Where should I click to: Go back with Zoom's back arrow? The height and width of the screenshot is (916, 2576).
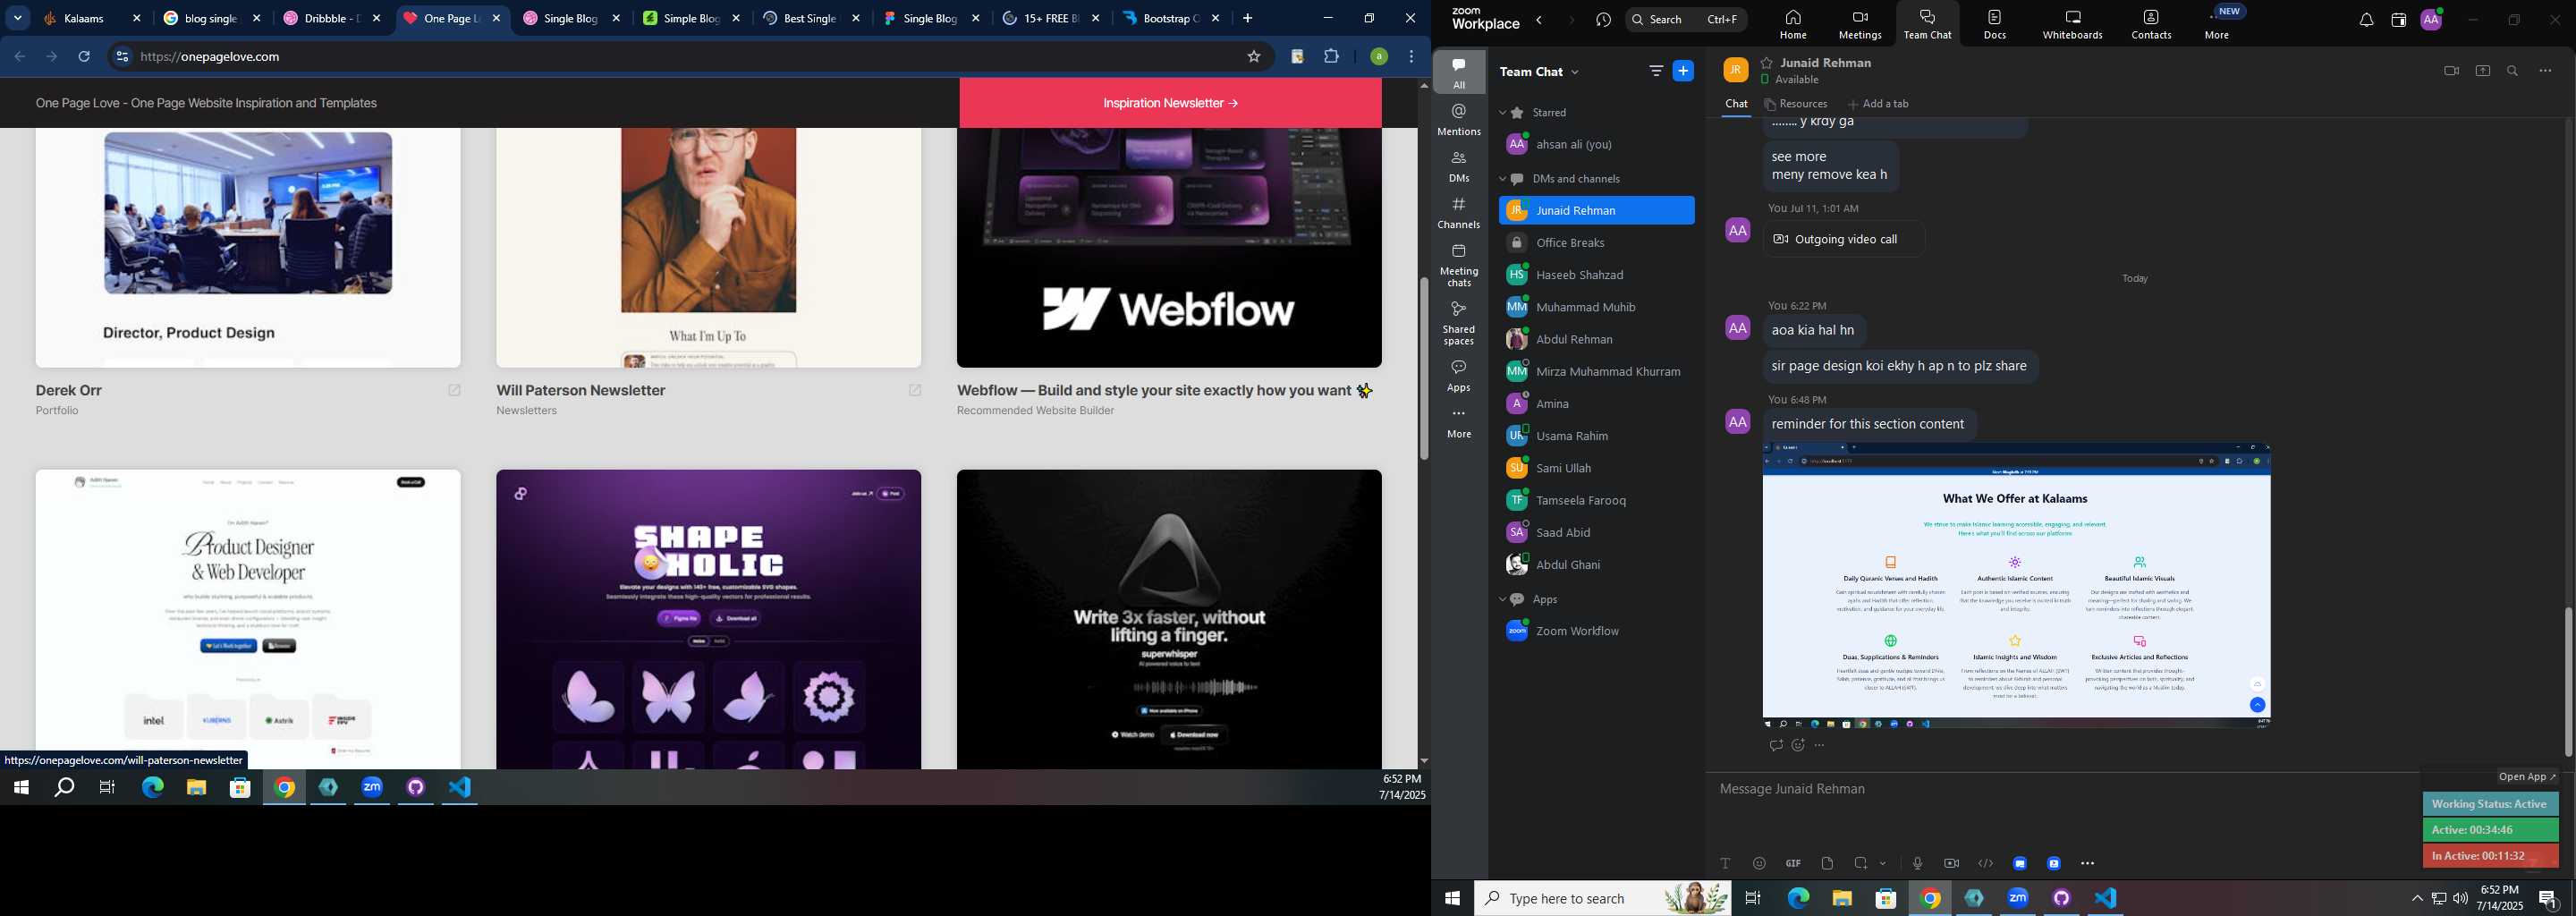(1539, 20)
